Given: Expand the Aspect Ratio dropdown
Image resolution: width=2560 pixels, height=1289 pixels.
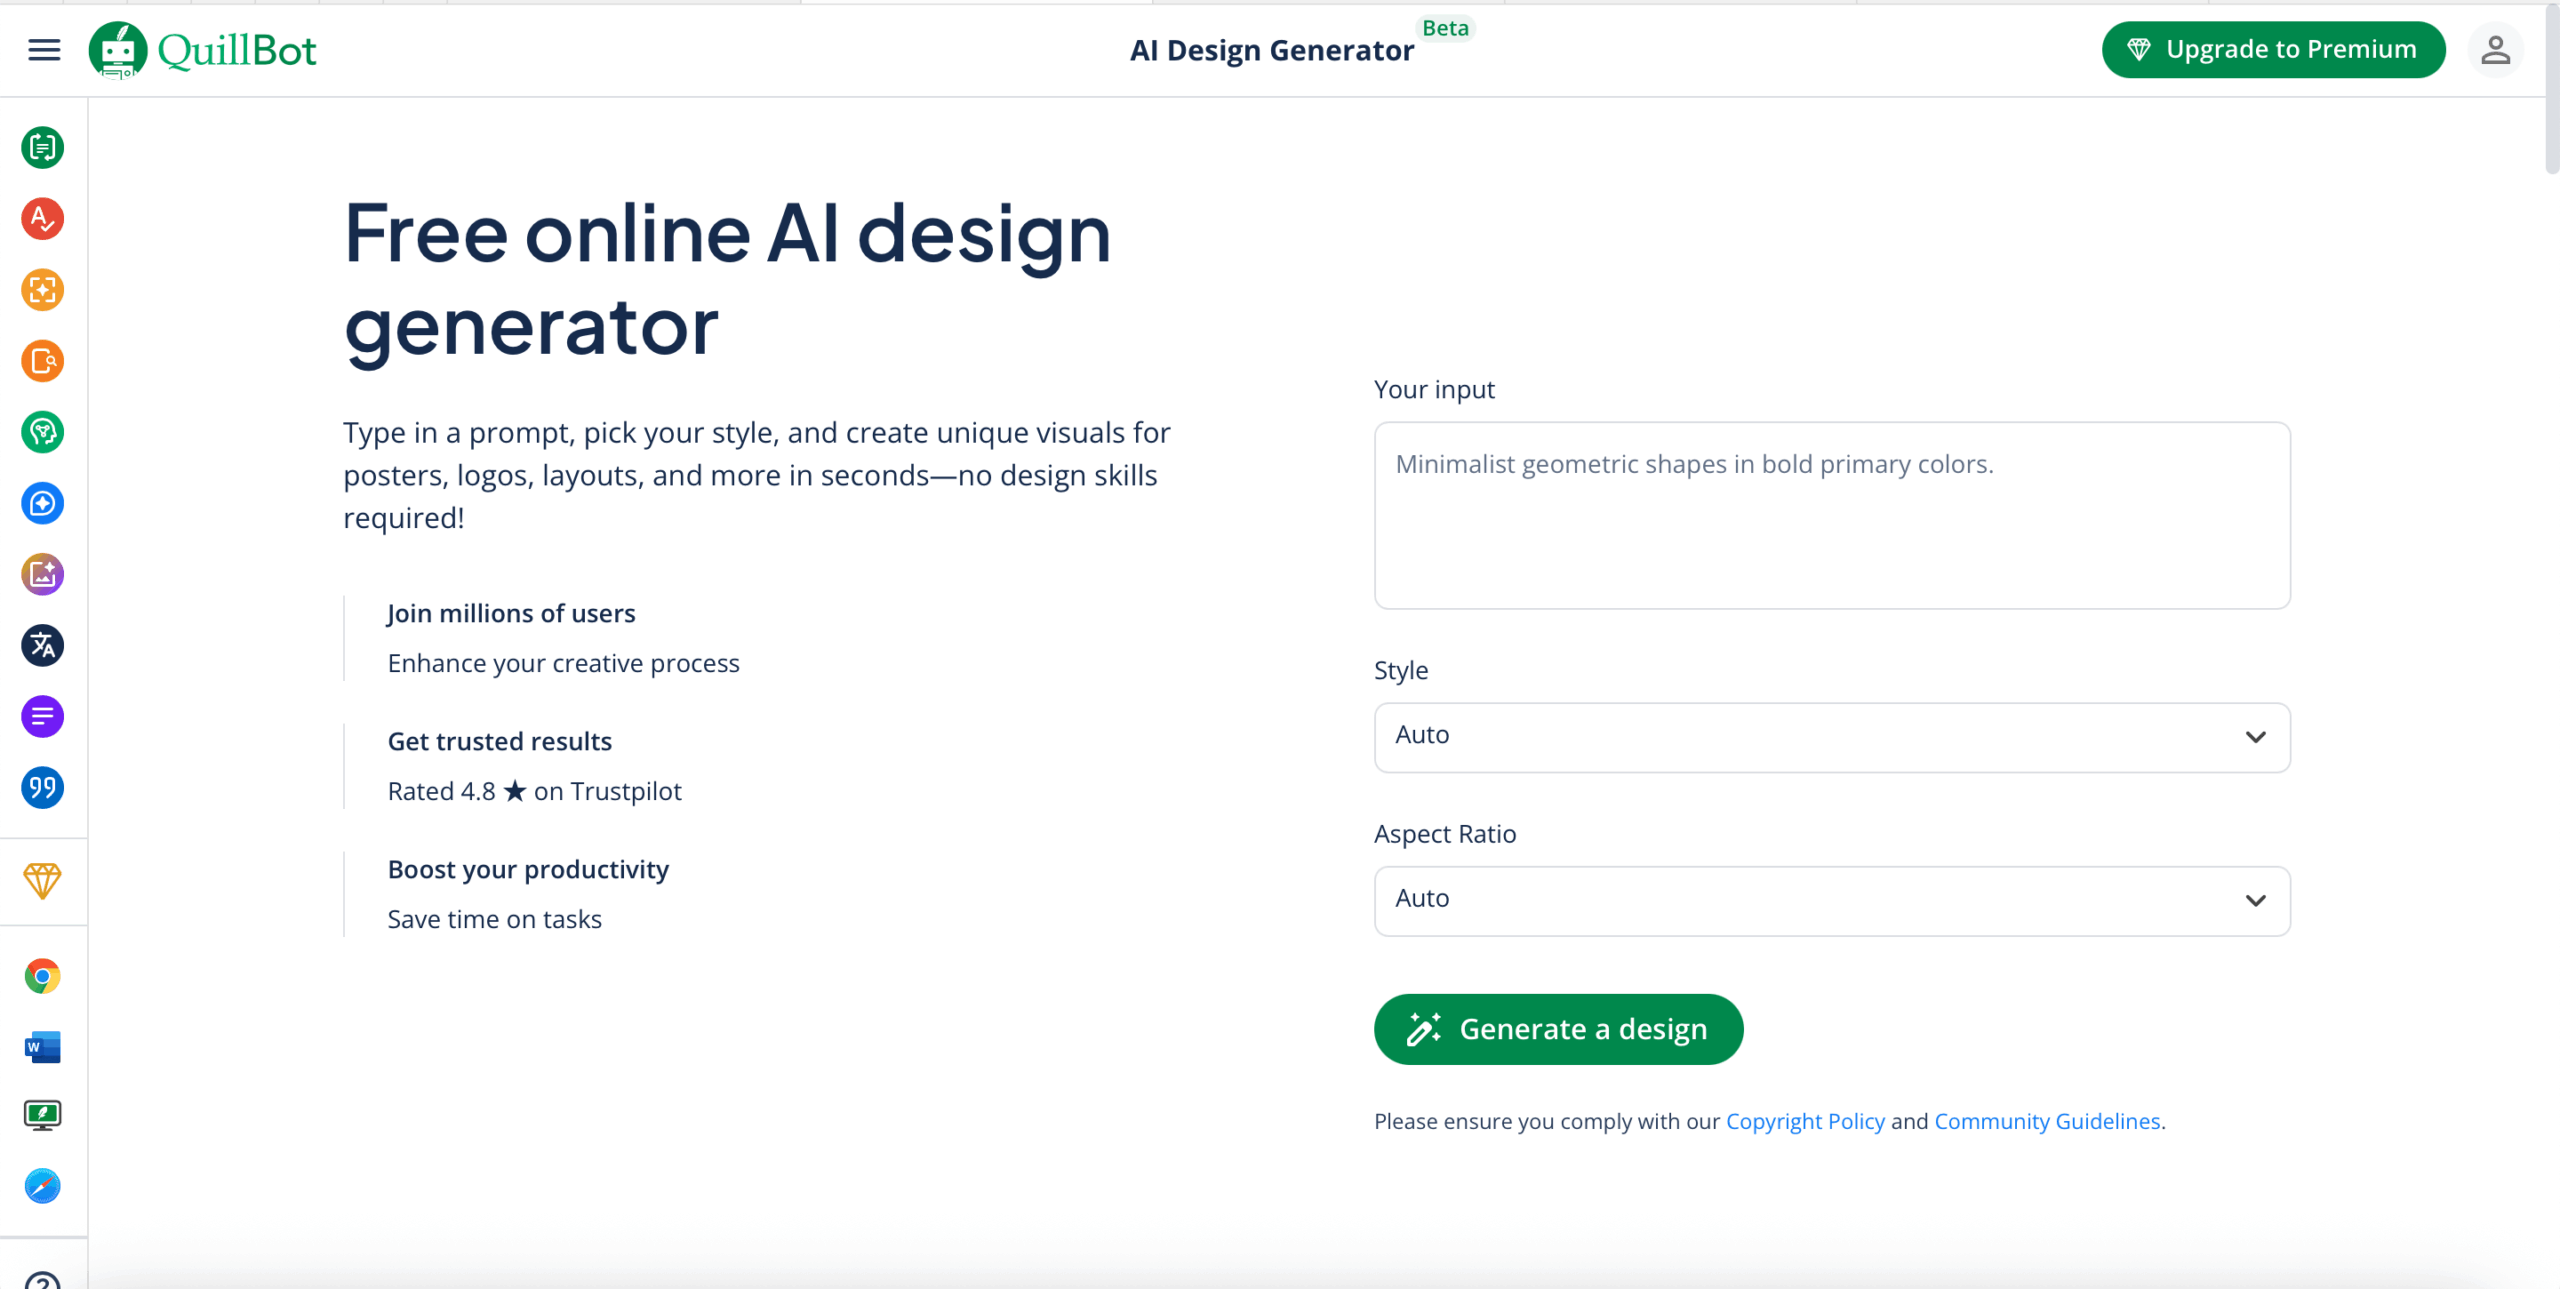Looking at the screenshot, I should (1831, 901).
